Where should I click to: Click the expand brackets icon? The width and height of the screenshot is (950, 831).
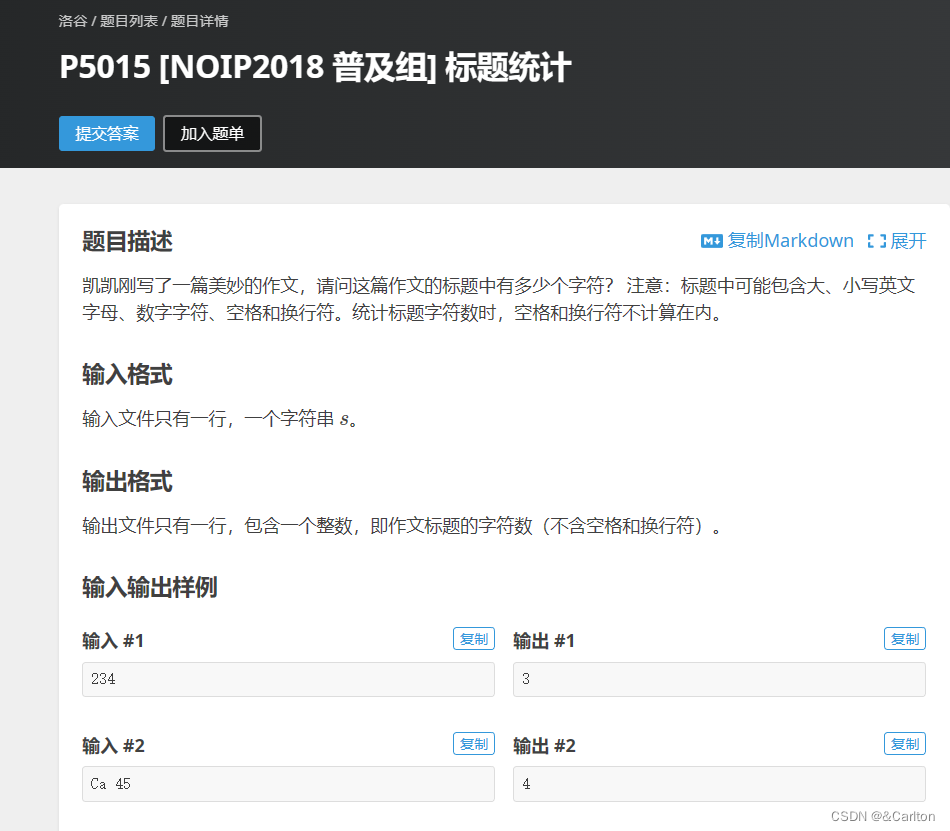(x=877, y=241)
